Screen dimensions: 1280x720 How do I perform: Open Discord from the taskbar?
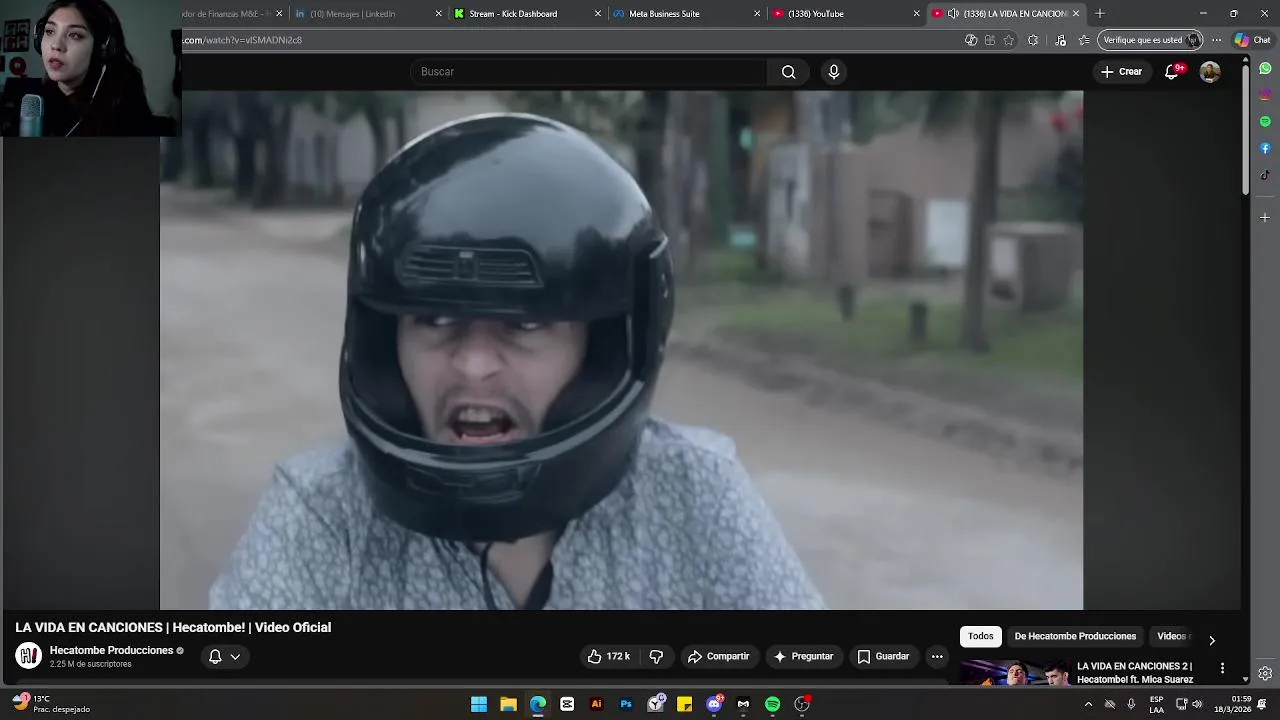coord(714,704)
